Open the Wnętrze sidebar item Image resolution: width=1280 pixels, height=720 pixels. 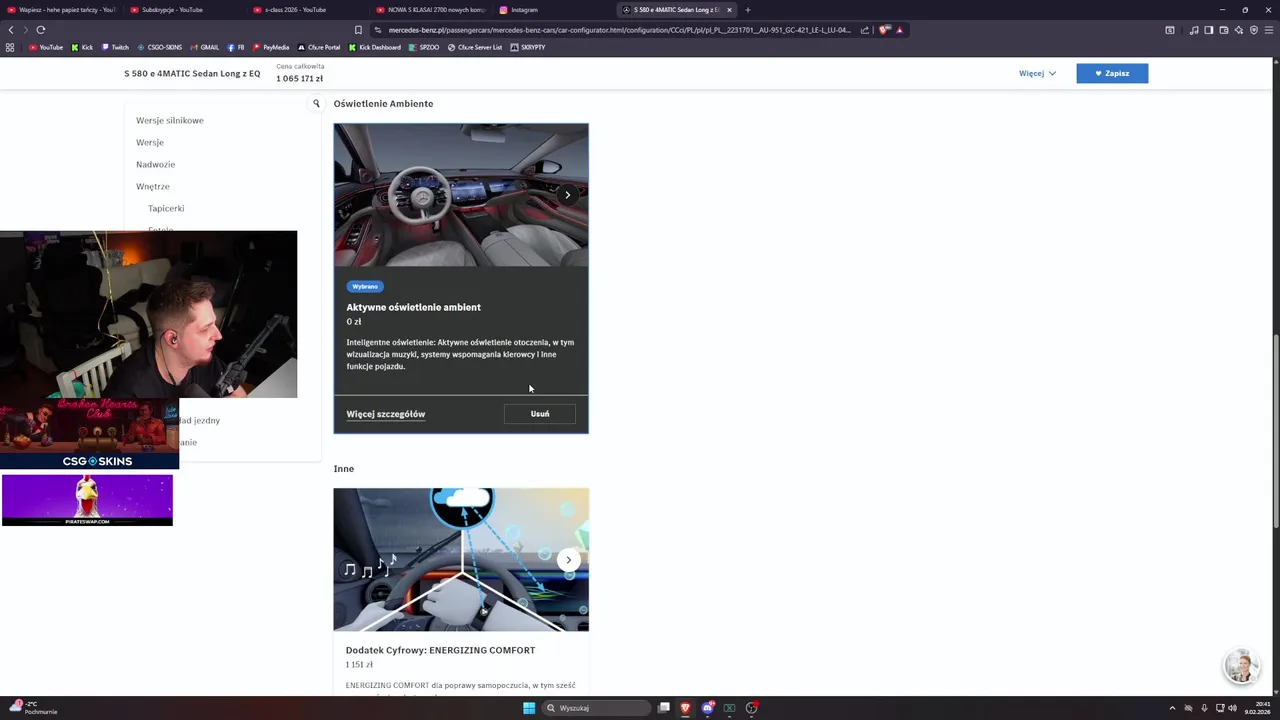(153, 186)
